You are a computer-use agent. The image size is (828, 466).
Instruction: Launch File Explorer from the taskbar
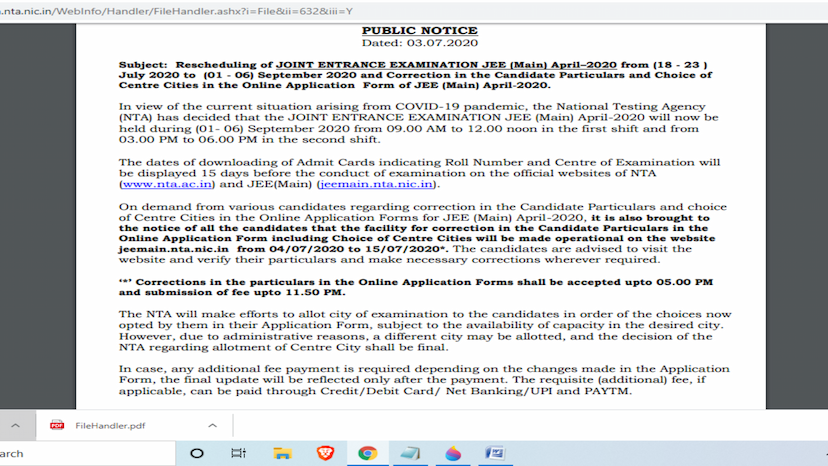[281, 453]
